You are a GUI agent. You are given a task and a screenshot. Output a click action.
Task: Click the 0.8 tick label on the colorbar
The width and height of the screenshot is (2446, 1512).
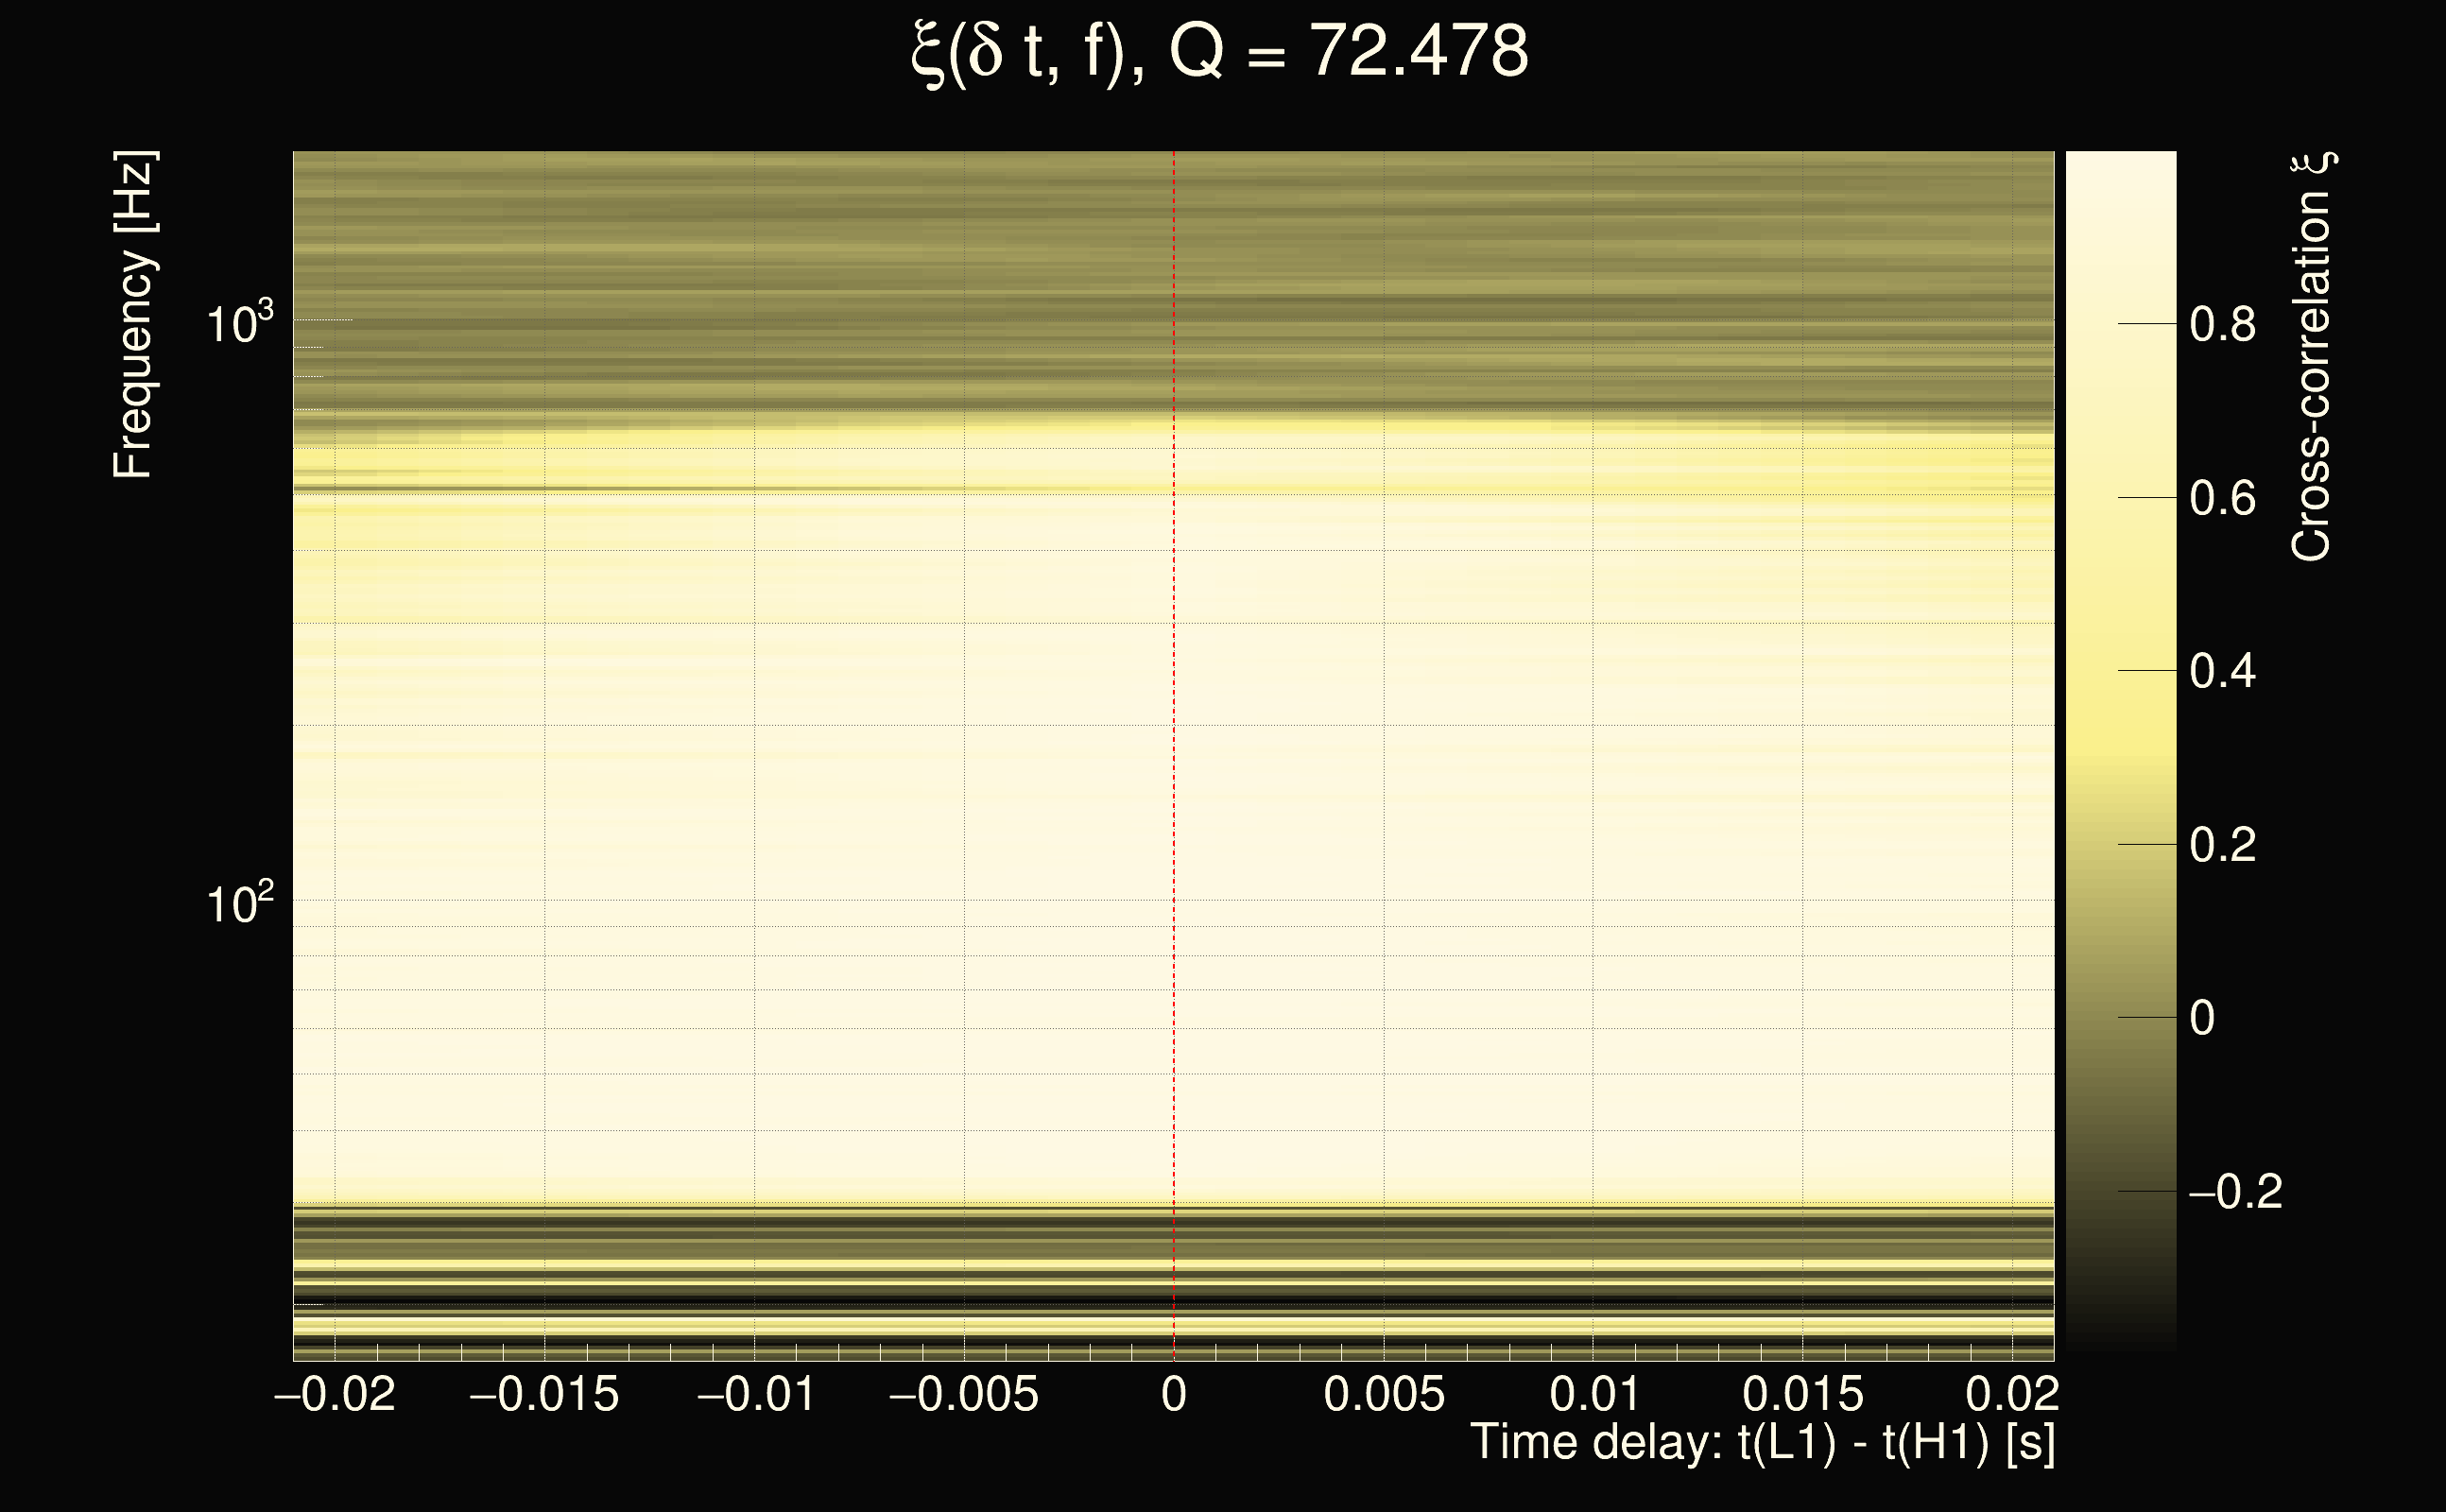[2222, 324]
